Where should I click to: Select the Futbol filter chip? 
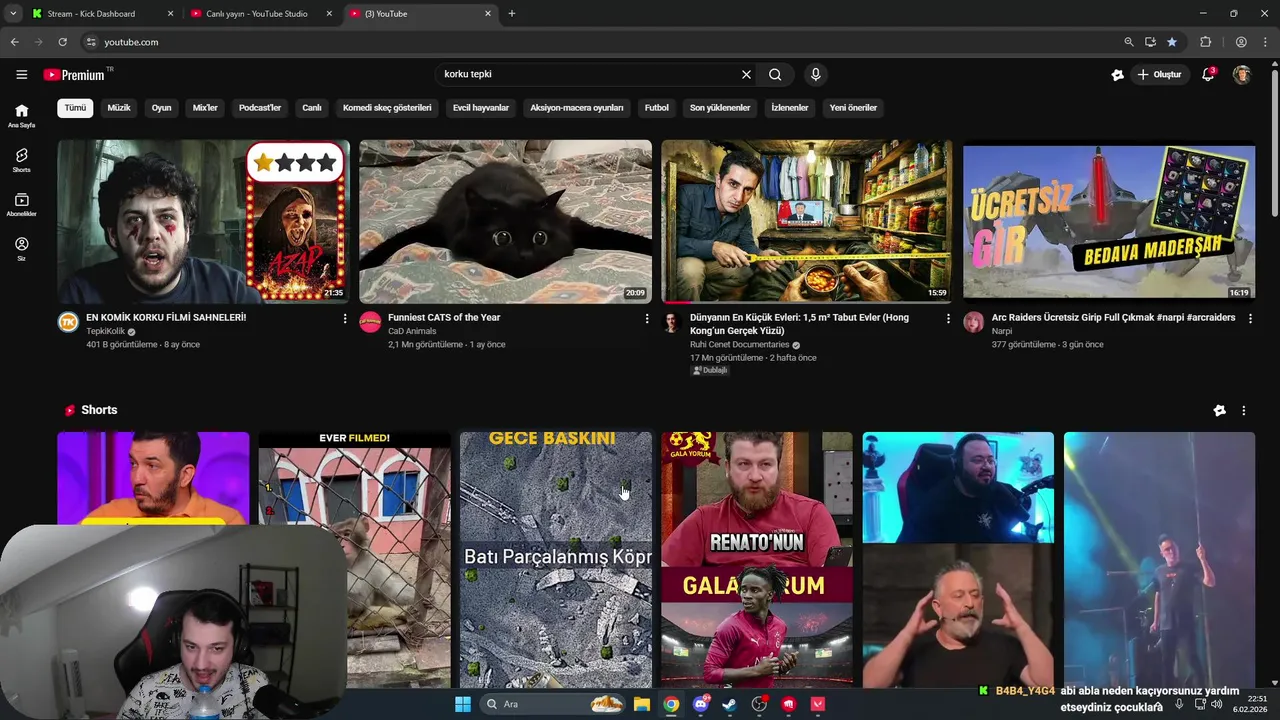(x=657, y=108)
